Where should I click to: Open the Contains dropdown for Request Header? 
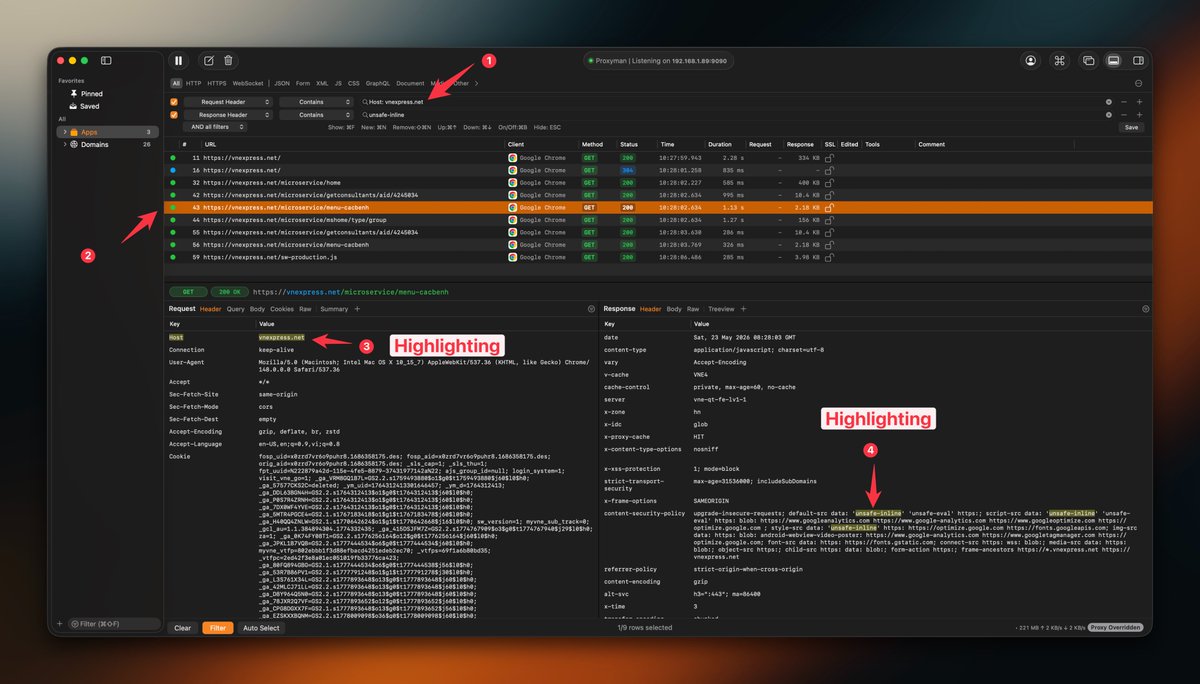tap(316, 102)
